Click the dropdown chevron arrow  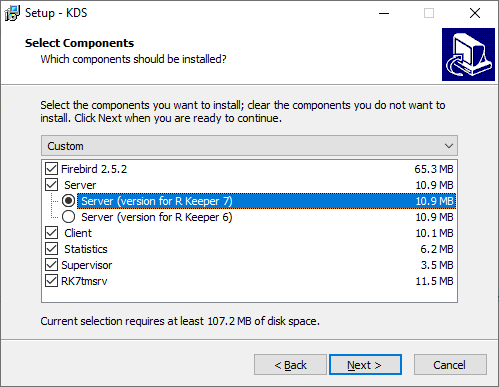tap(449, 146)
